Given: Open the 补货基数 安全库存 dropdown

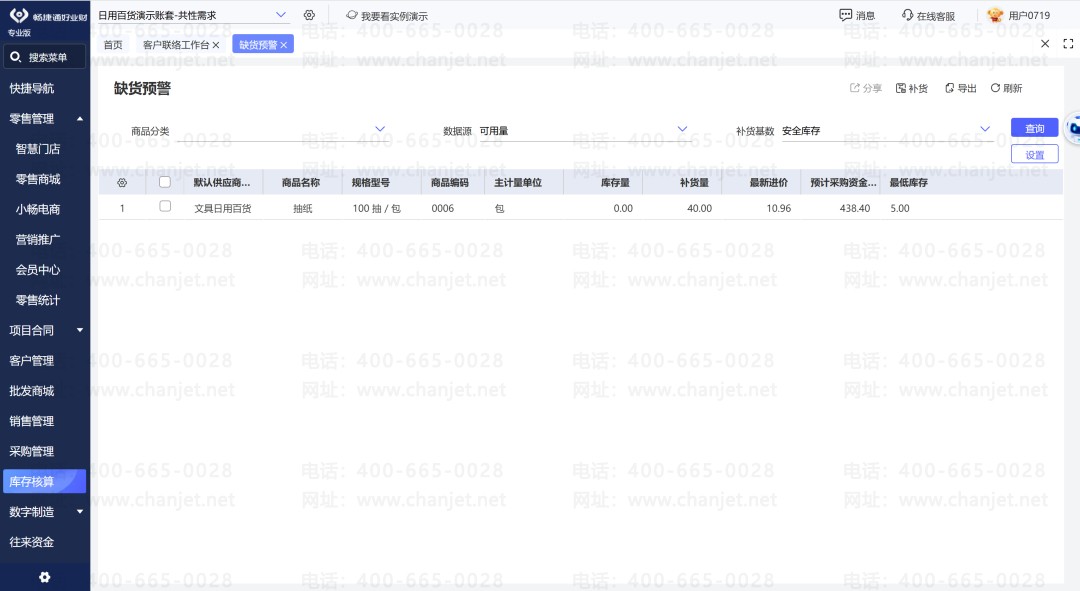Looking at the screenshot, I should 985,129.
